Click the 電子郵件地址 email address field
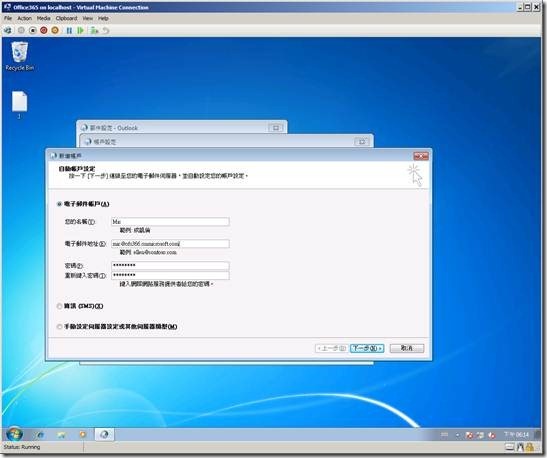 [170, 243]
